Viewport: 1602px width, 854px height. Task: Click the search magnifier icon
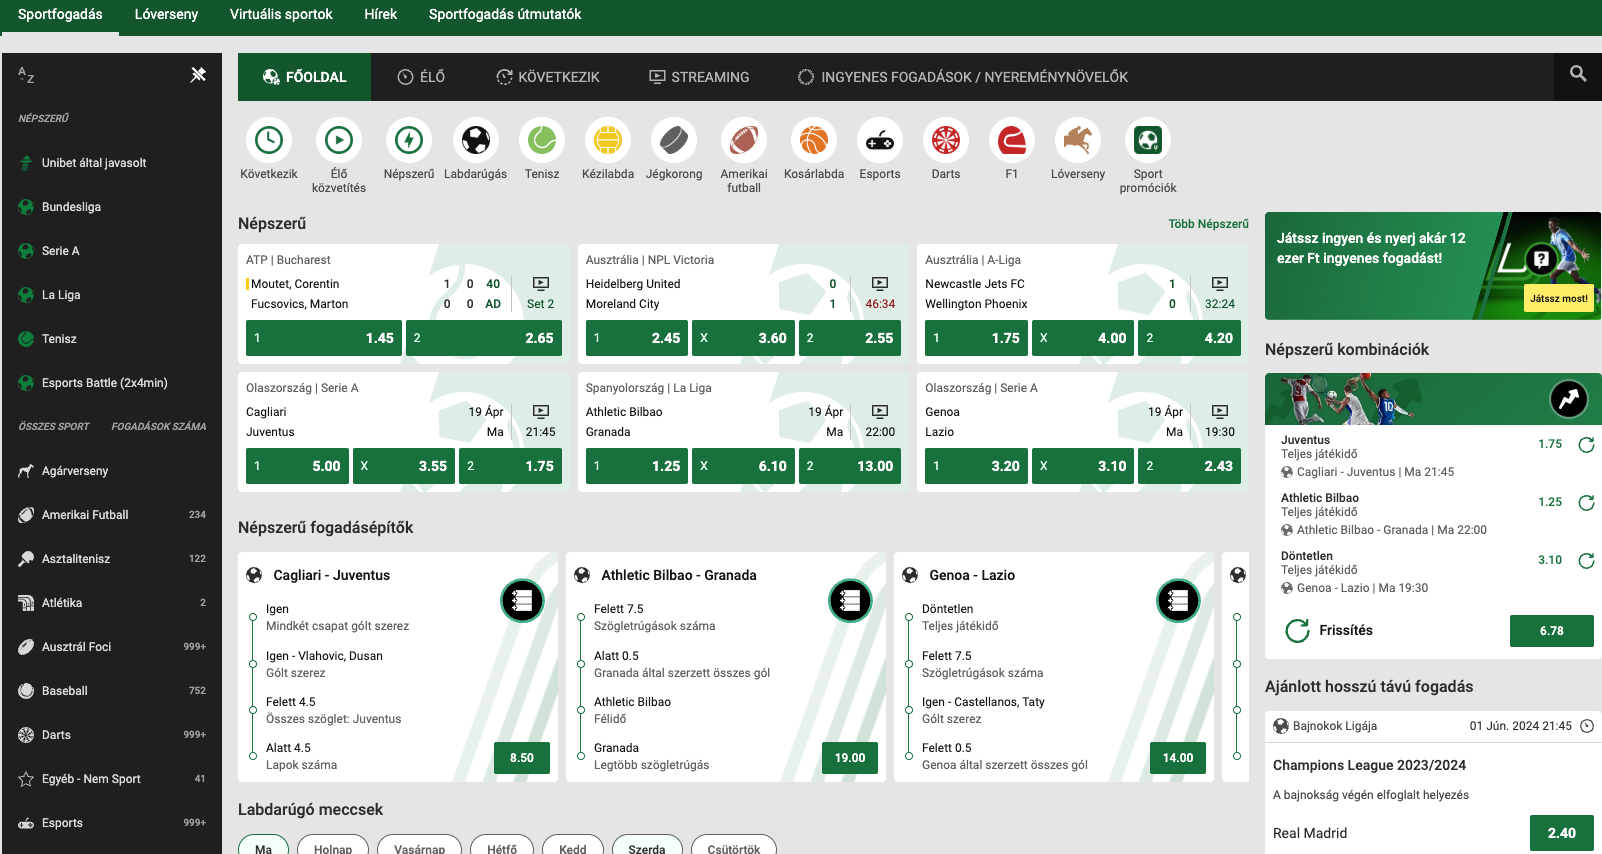[1578, 74]
